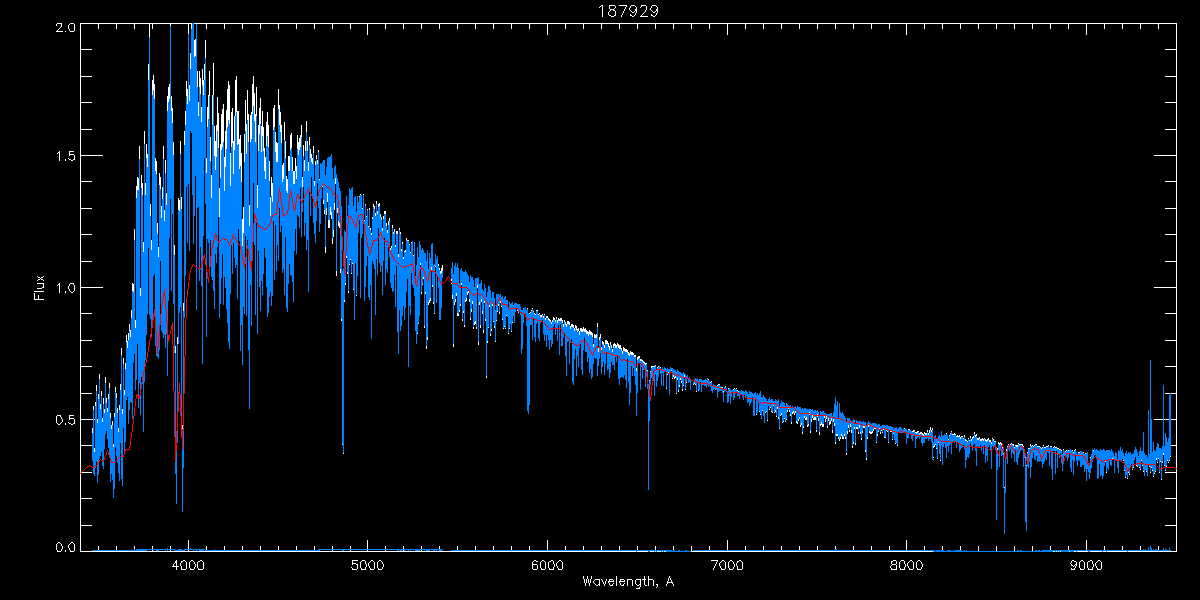Click bottom of absorption line near 6560
This screenshot has width=1200, height=600.
tap(648, 486)
